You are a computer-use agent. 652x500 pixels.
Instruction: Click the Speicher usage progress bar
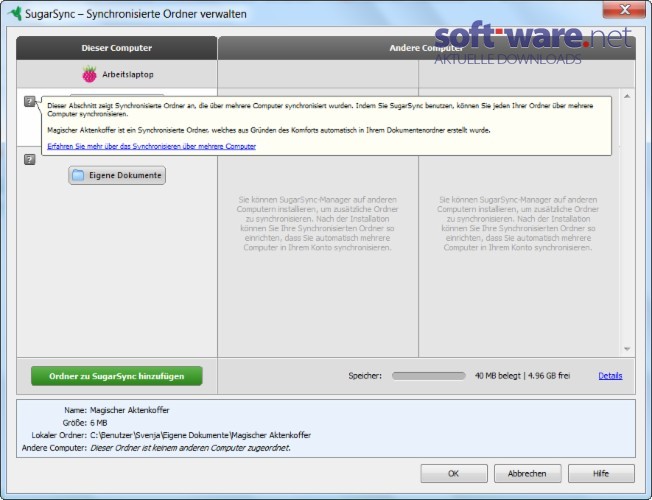click(x=428, y=376)
